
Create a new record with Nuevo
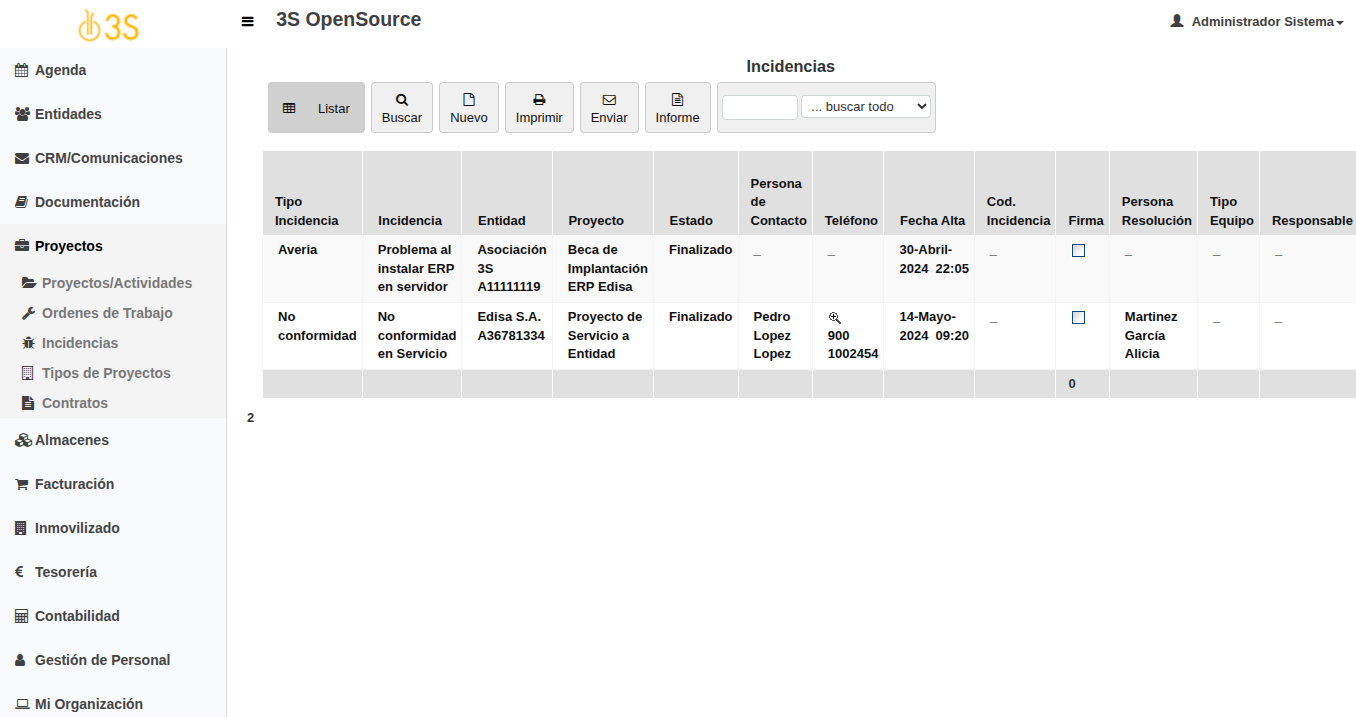(469, 108)
